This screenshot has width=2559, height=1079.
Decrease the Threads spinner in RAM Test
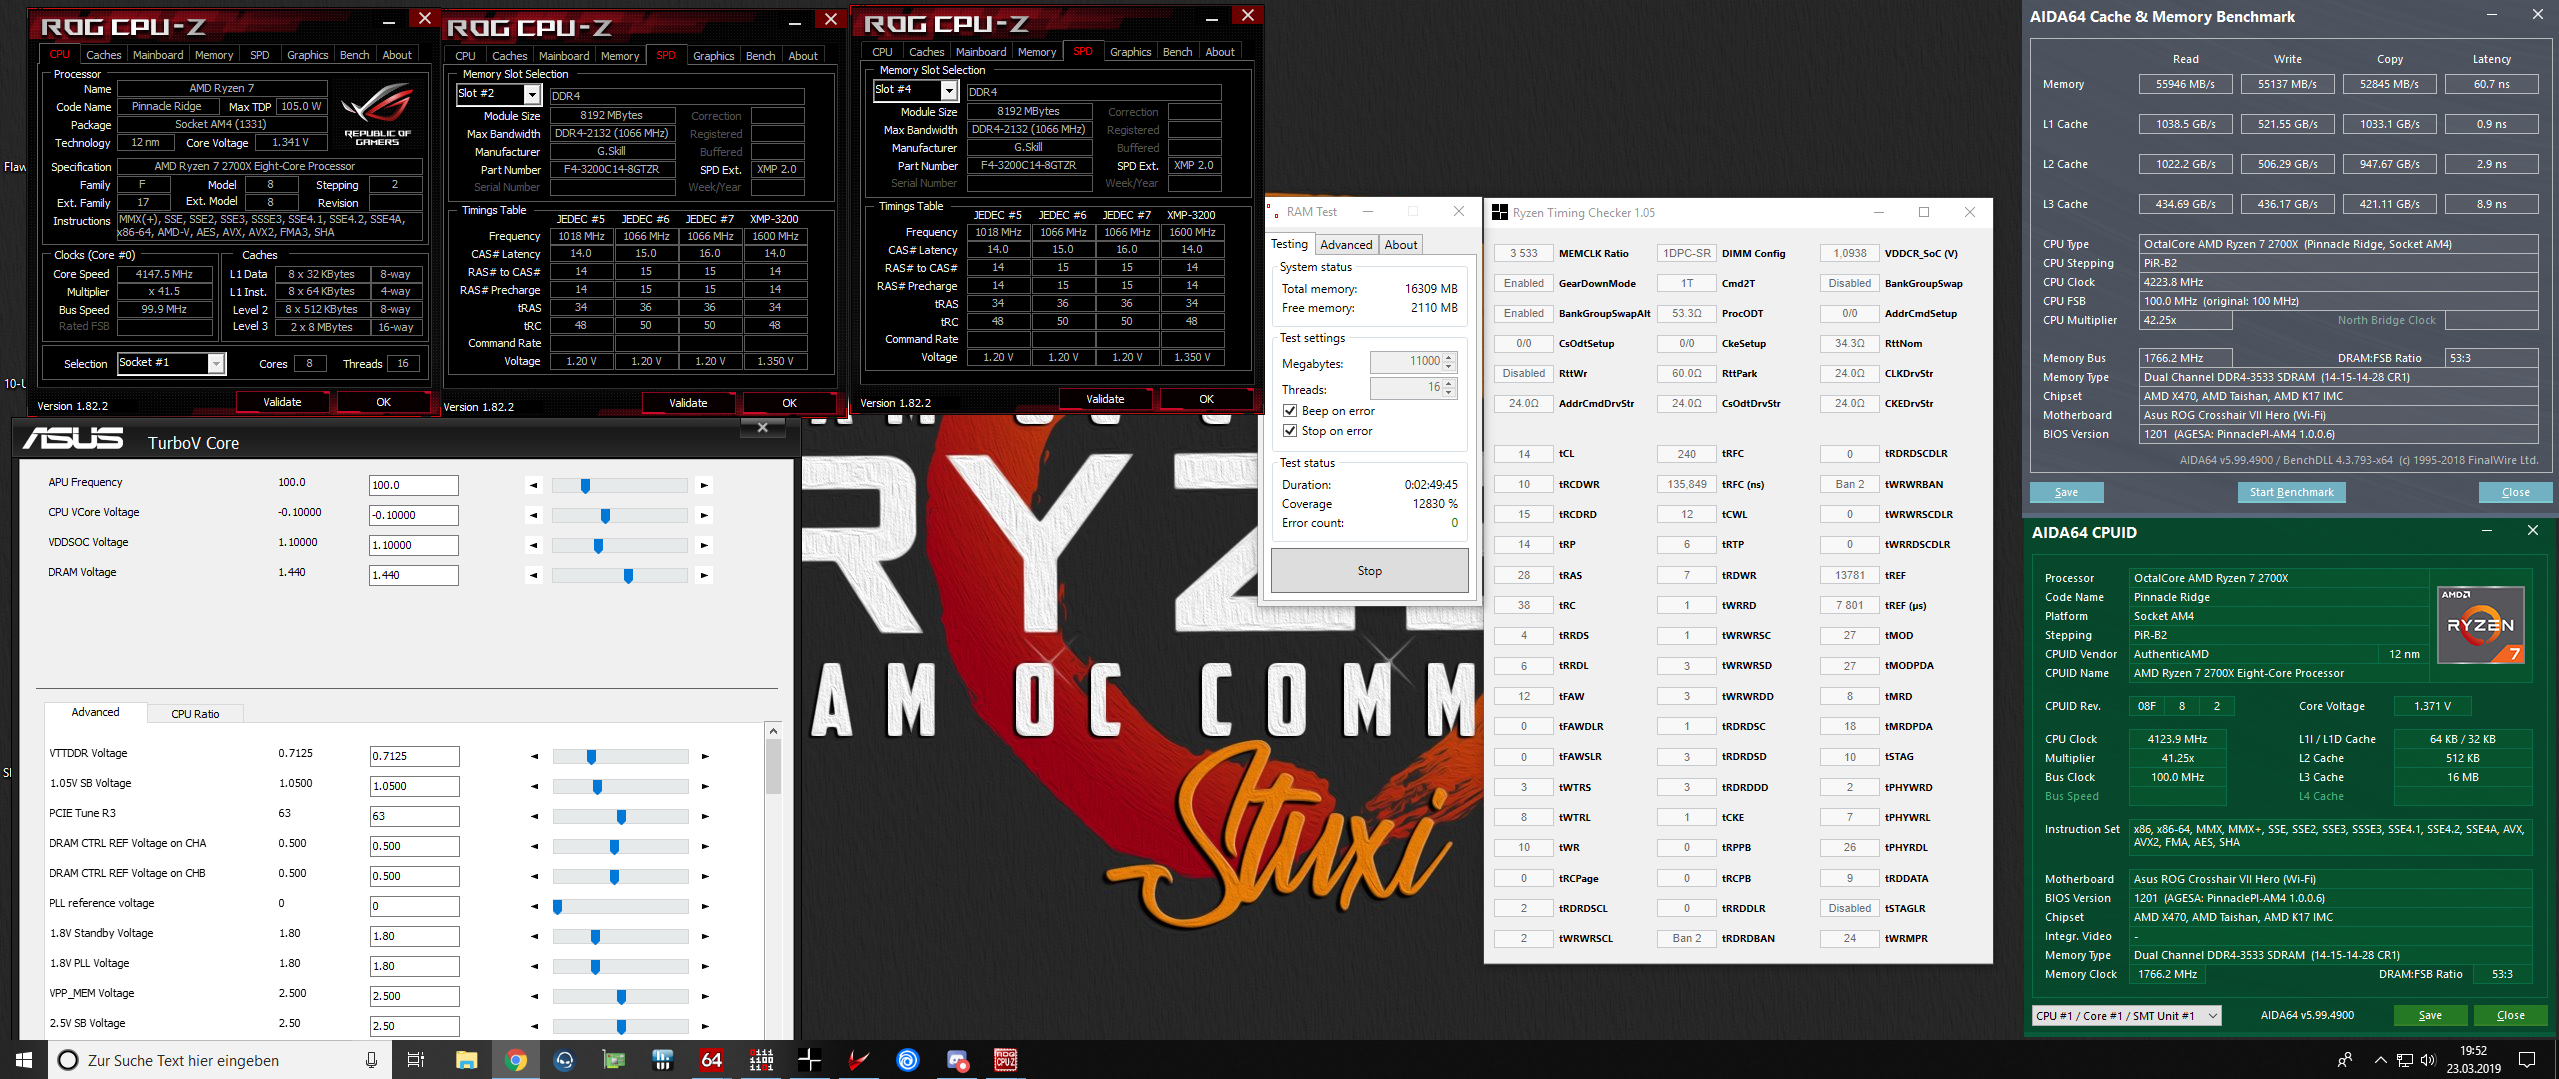pyautogui.click(x=1449, y=393)
